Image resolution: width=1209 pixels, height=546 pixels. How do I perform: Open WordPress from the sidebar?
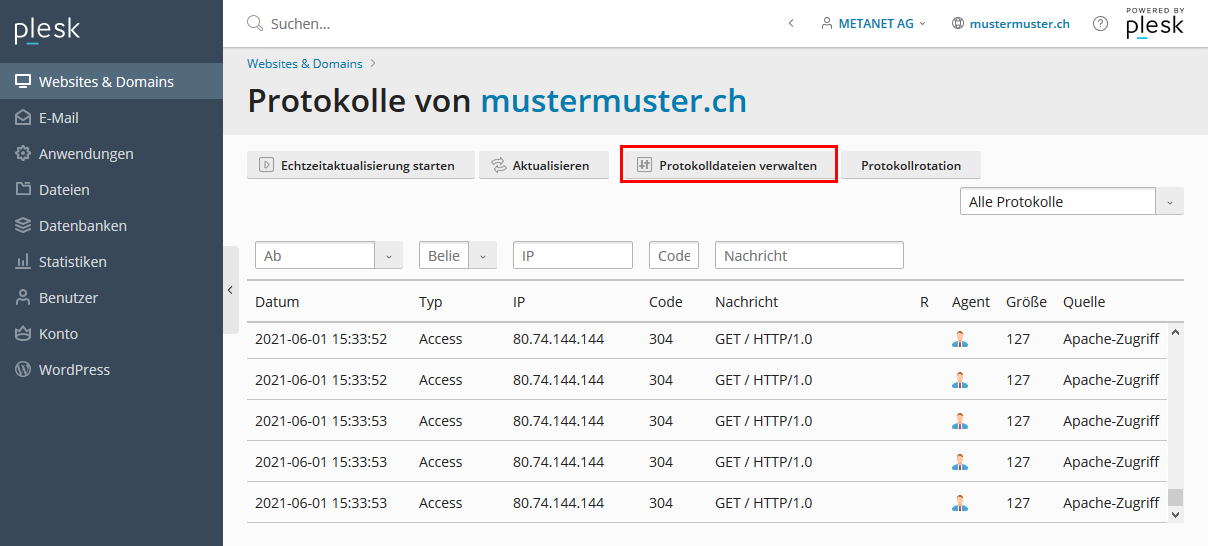(x=74, y=370)
